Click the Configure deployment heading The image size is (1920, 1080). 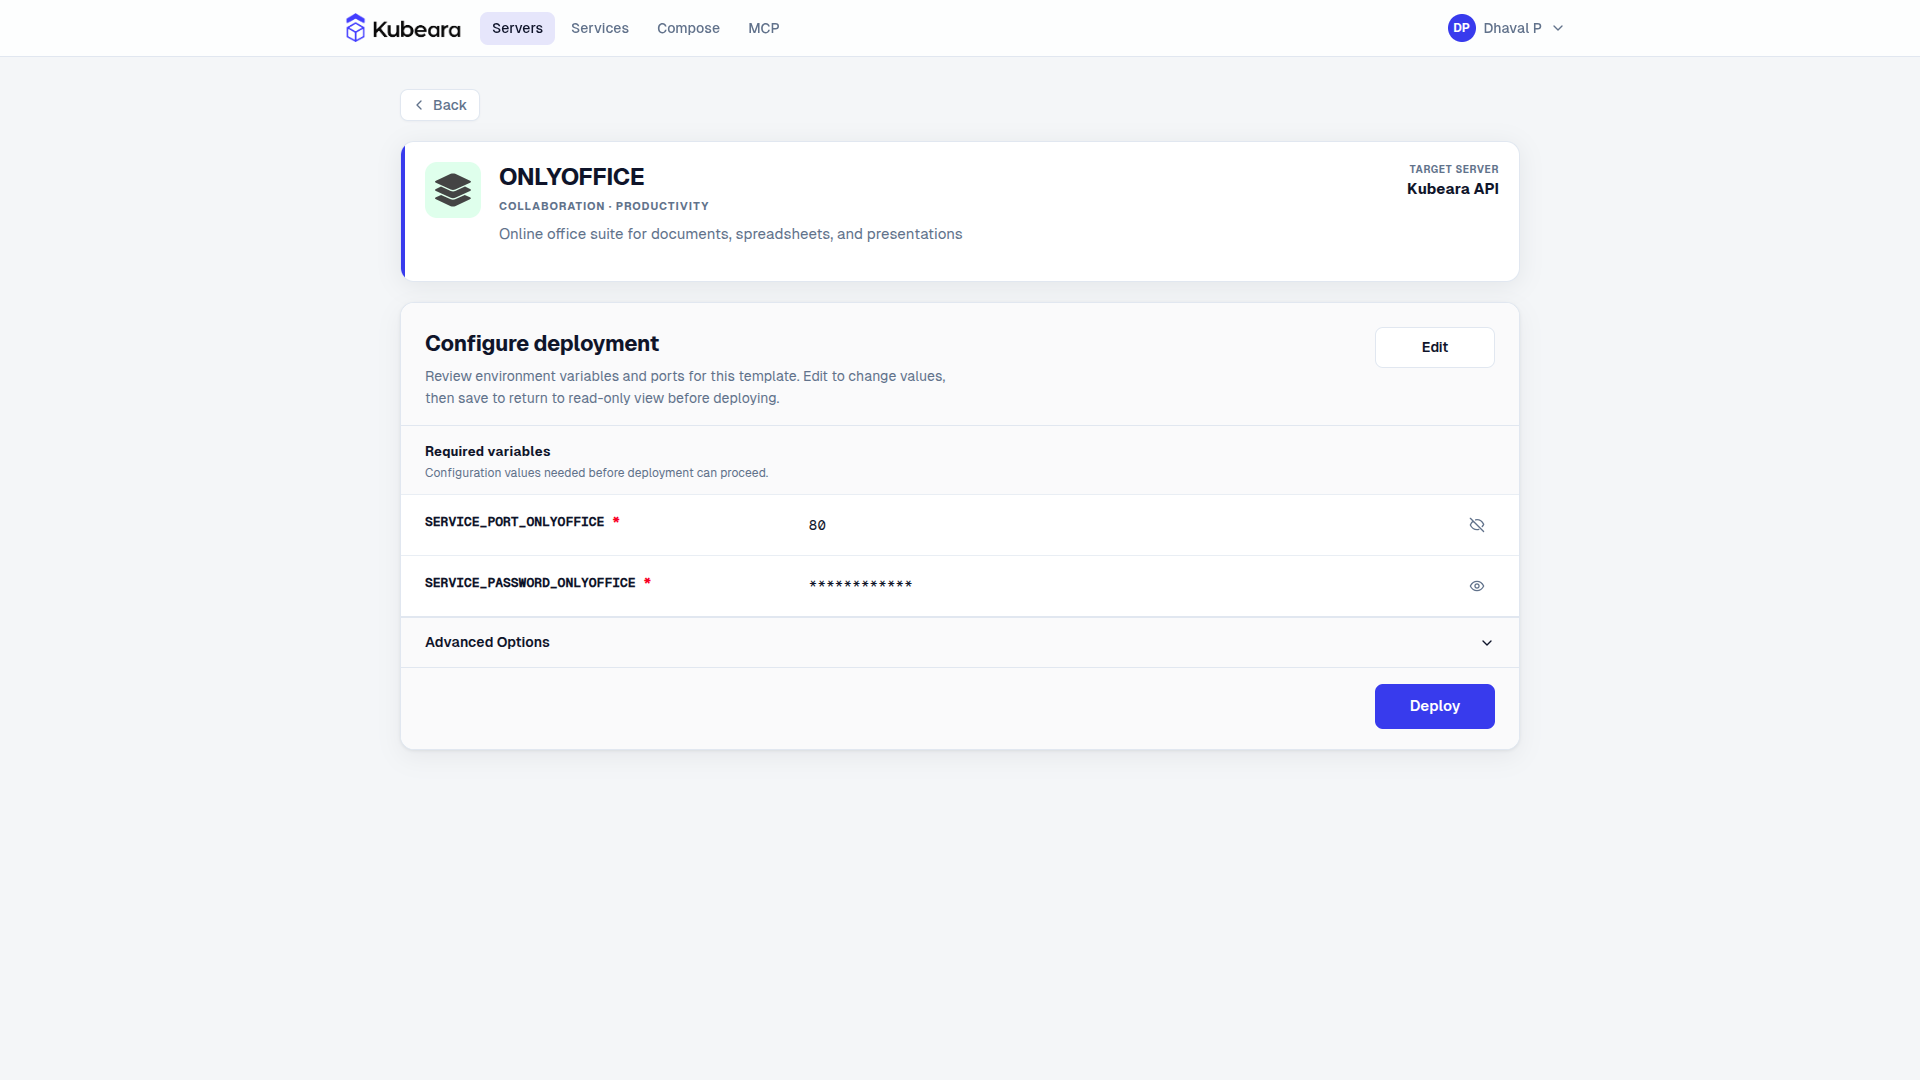(541, 344)
